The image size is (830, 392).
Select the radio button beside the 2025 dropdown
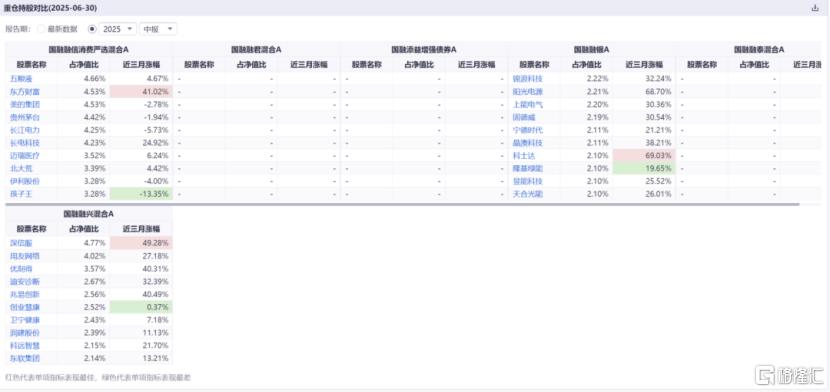point(92,29)
